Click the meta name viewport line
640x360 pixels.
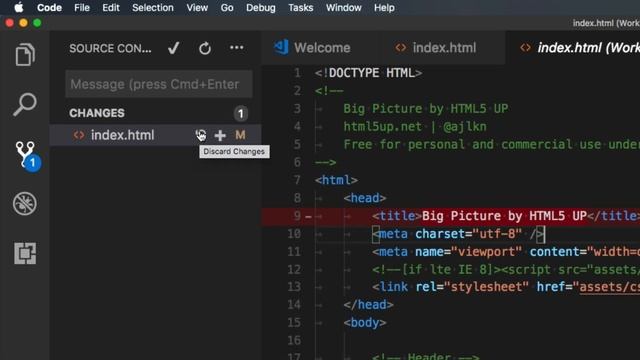506,252
